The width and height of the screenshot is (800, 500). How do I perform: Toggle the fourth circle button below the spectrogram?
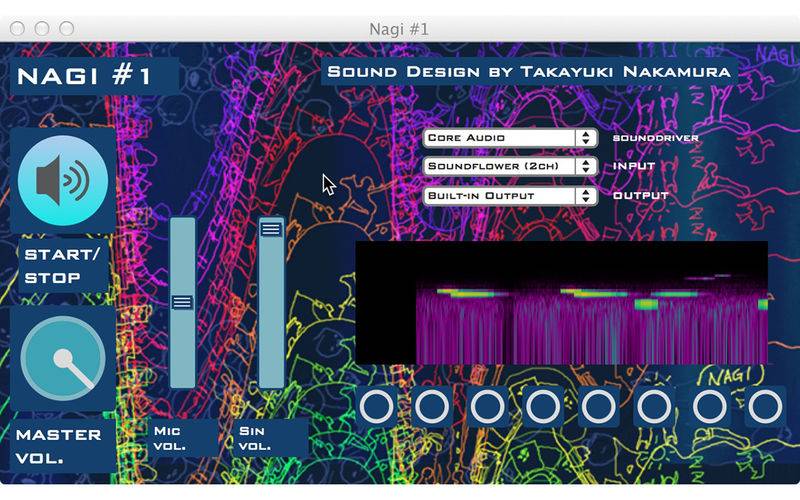[543, 407]
